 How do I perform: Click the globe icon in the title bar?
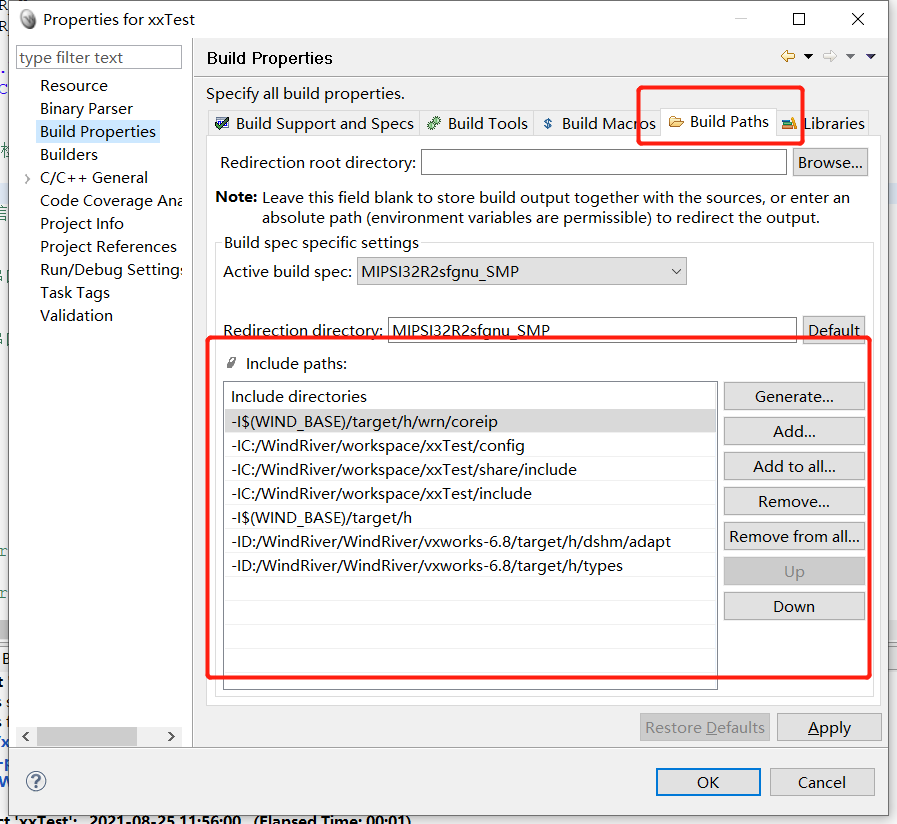point(27,18)
